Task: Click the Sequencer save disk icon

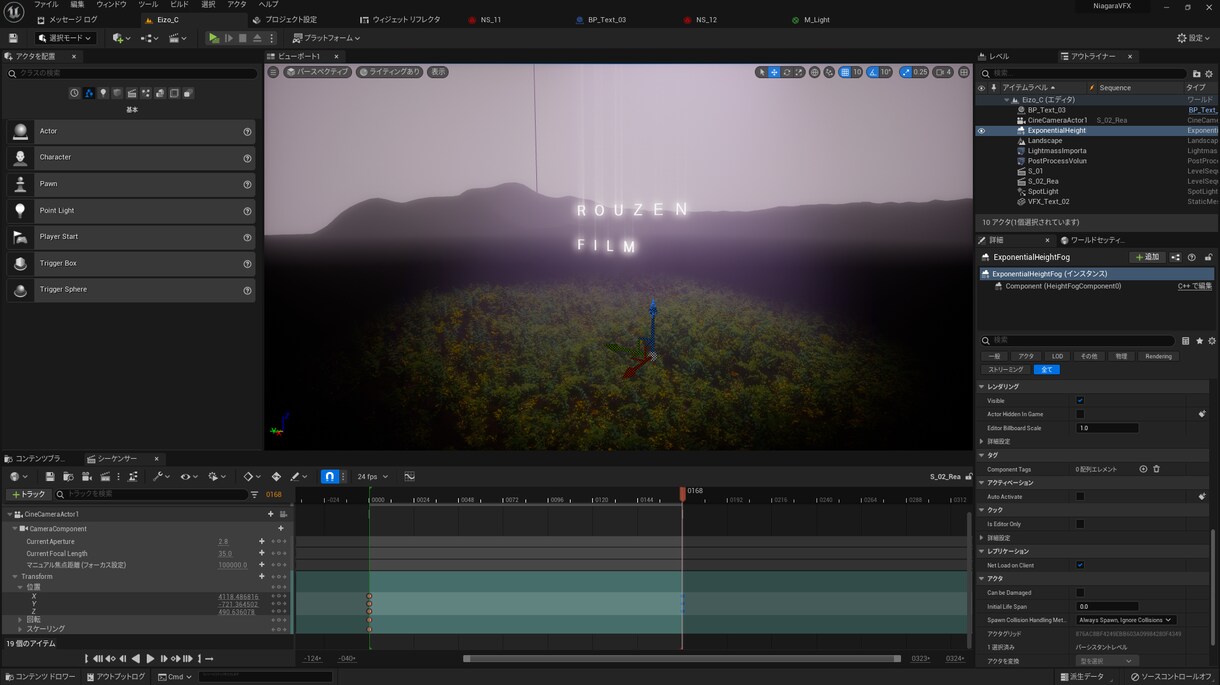Action: (51, 477)
